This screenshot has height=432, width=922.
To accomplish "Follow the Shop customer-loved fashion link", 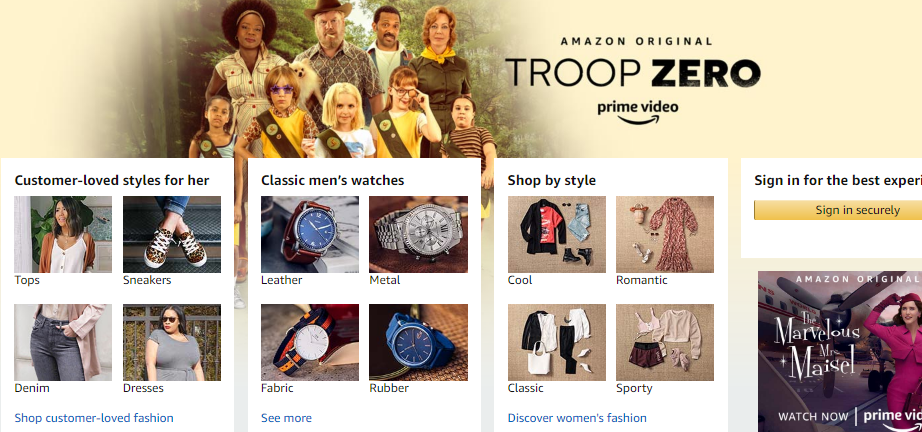I will (x=94, y=418).
